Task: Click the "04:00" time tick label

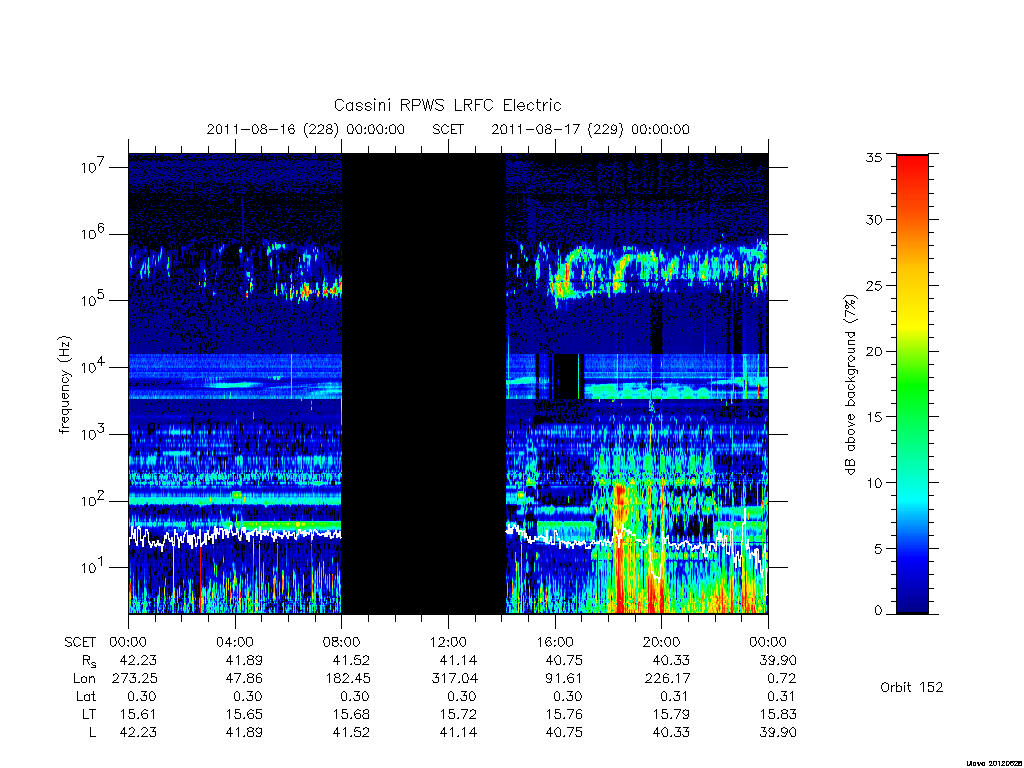Action: pyautogui.click(x=234, y=642)
